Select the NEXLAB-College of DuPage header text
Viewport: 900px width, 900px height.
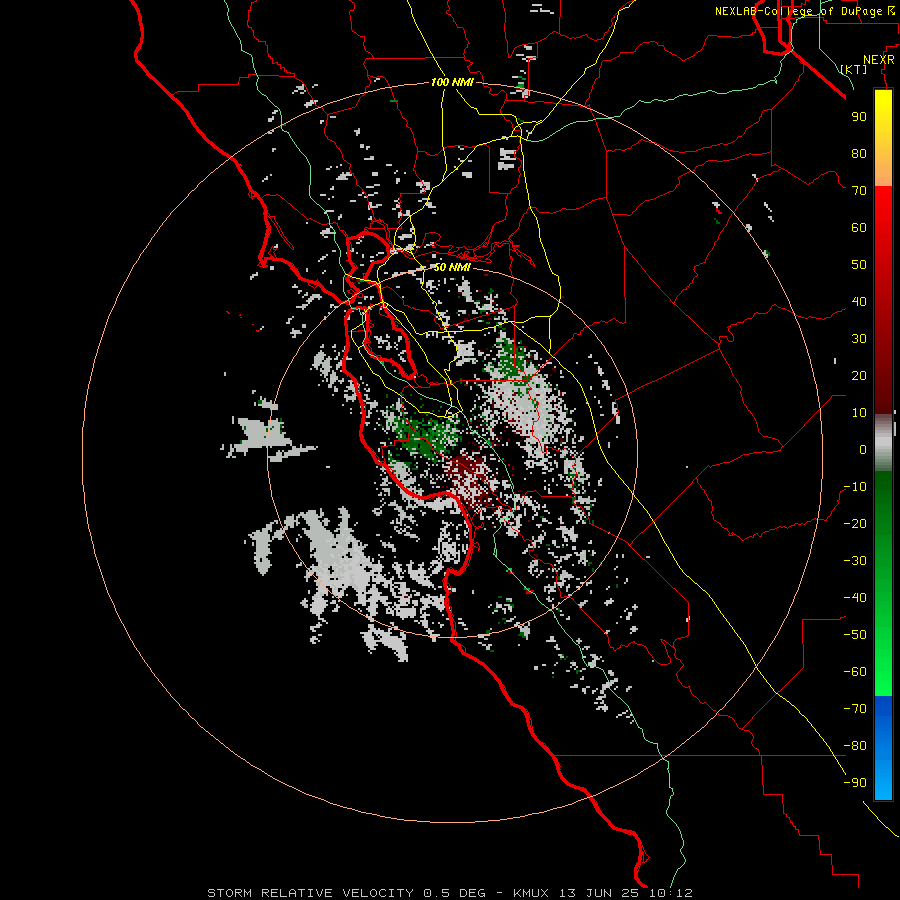coord(804,11)
